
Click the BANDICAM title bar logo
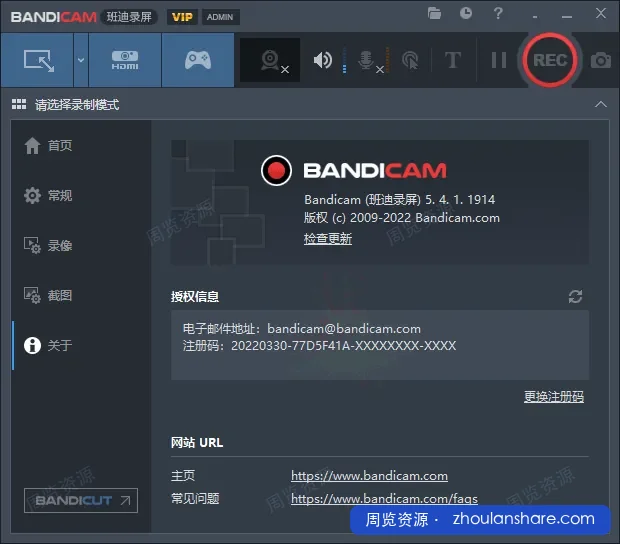coord(54,17)
